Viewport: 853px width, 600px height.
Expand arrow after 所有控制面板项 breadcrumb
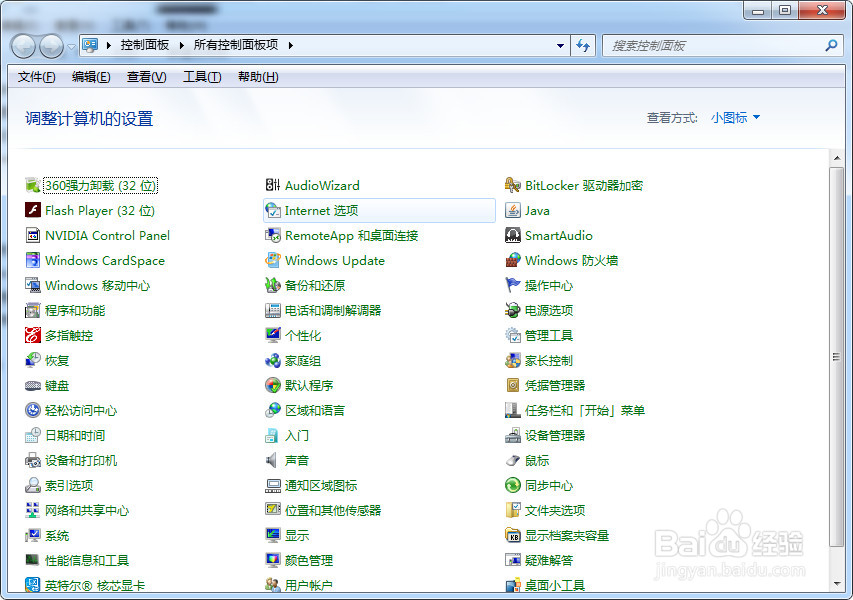coord(291,46)
